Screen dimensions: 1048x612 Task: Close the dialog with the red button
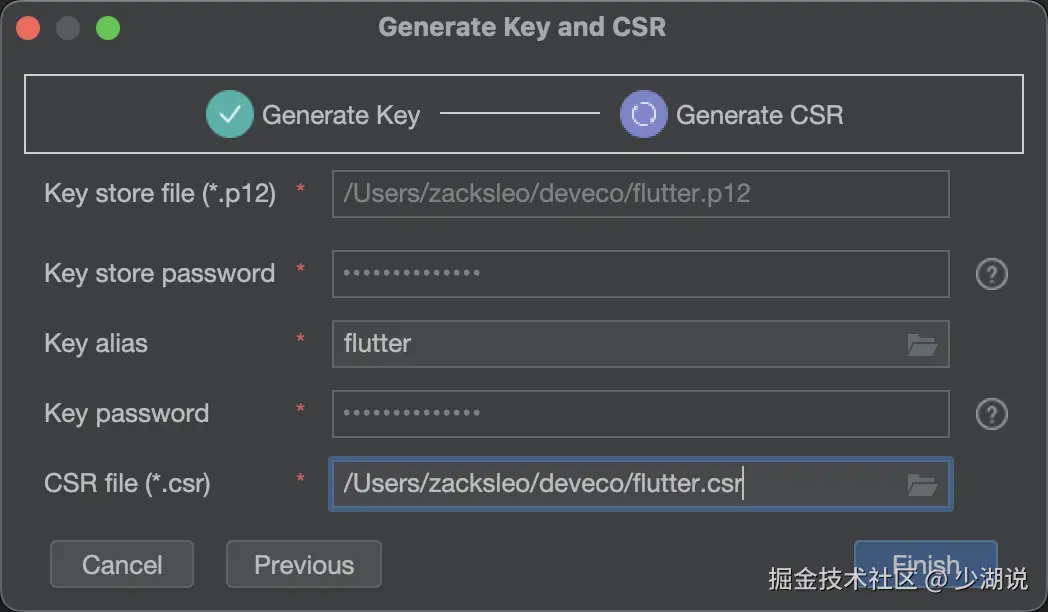coord(27,28)
